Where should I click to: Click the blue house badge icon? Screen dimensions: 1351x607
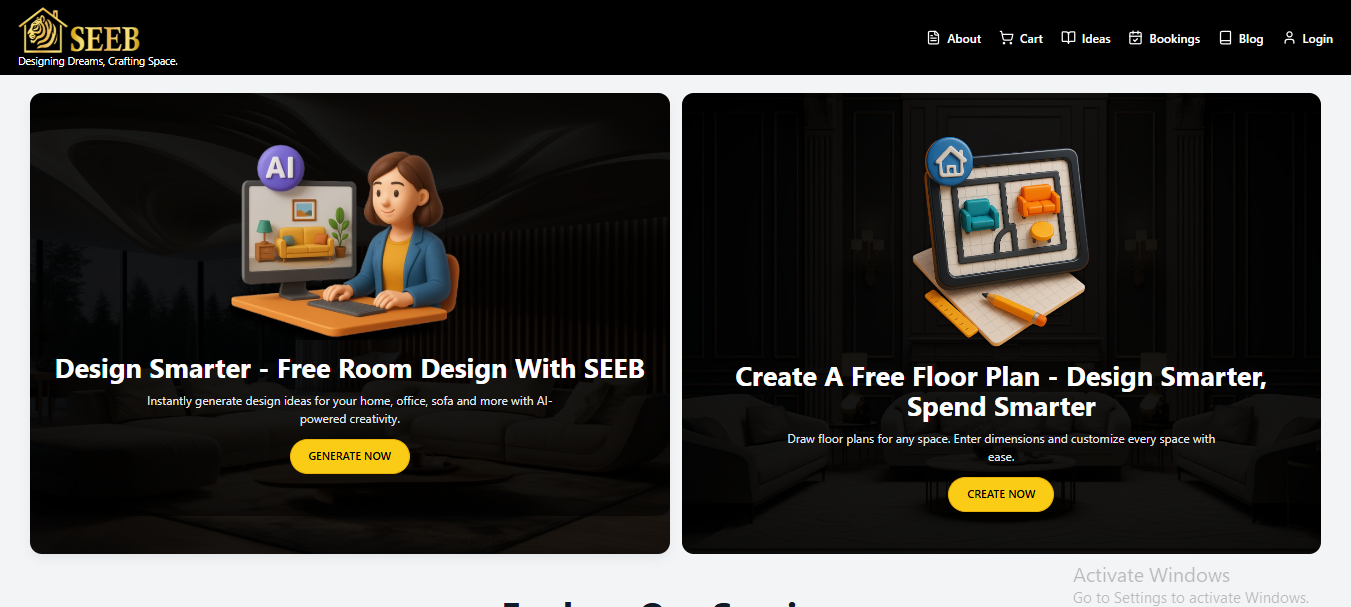coord(950,161)
